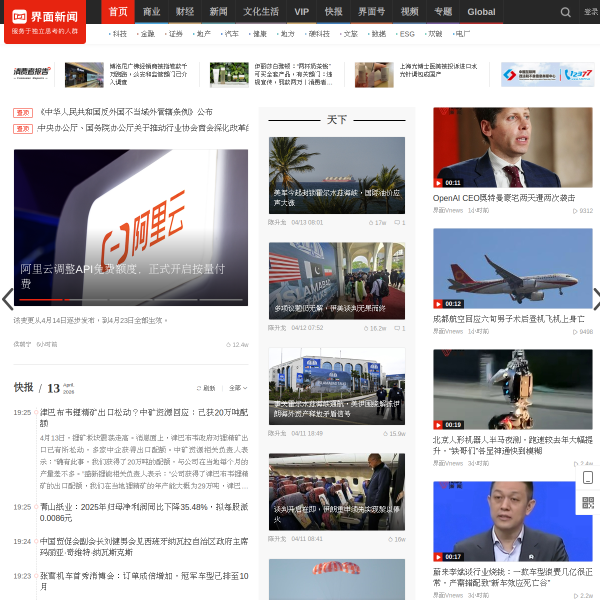600x600 pixels.
Task: Open the skincare products thumbnail in consumer strip
Action: 229,75
